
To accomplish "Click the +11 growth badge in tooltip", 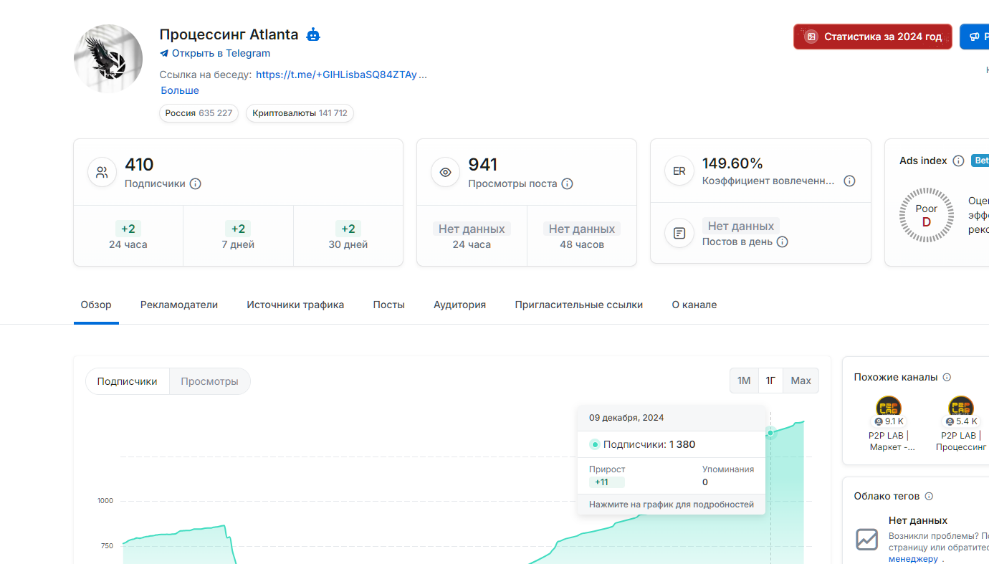I will tap(606, 482).
